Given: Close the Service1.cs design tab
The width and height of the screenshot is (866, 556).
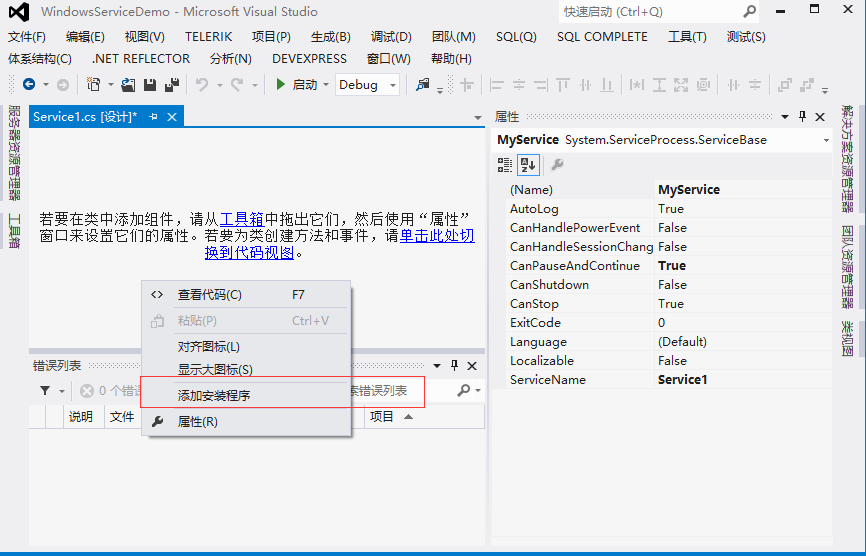Looking at the screenshot, I should (172, 117).
